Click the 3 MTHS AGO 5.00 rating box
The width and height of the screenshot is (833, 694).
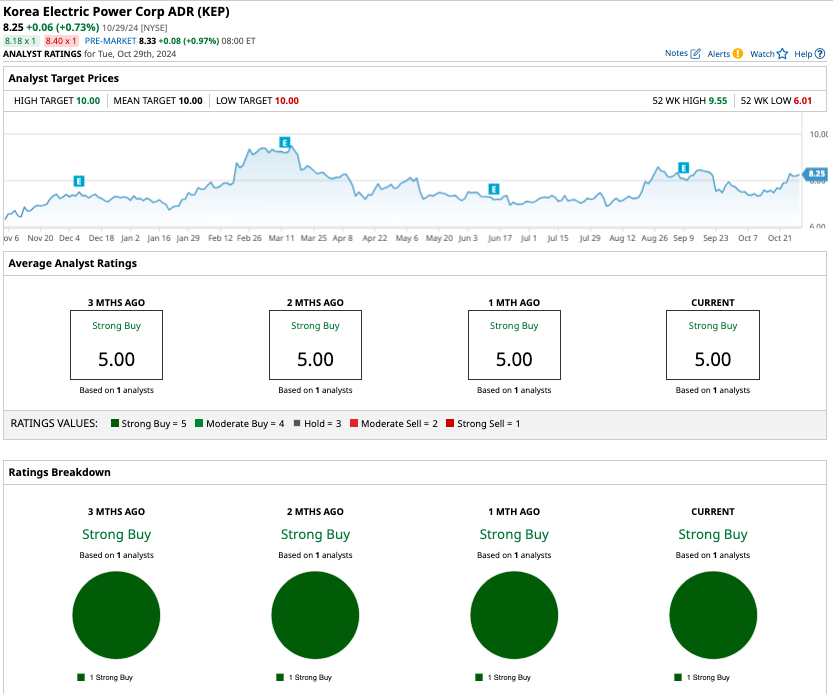click(116, 345)
